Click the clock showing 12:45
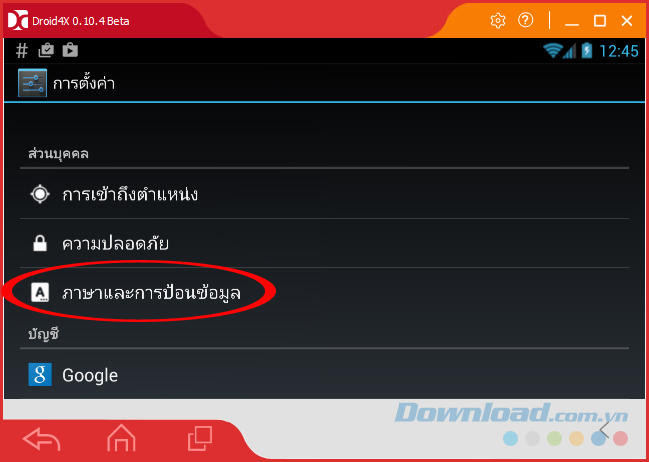This screenshot has width=649, height=462. 619,51
